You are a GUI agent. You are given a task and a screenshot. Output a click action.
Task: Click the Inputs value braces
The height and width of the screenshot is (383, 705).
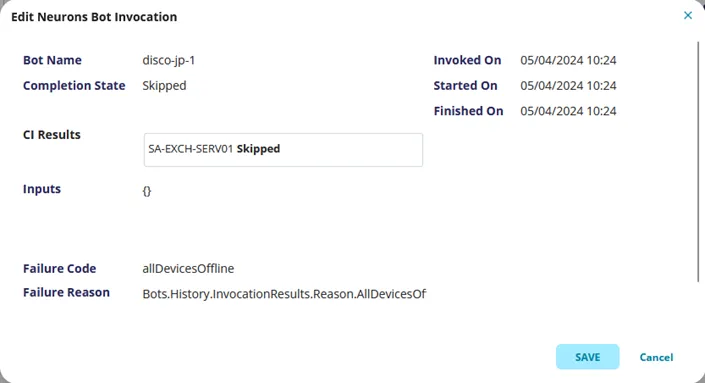[x=147, y=191]
